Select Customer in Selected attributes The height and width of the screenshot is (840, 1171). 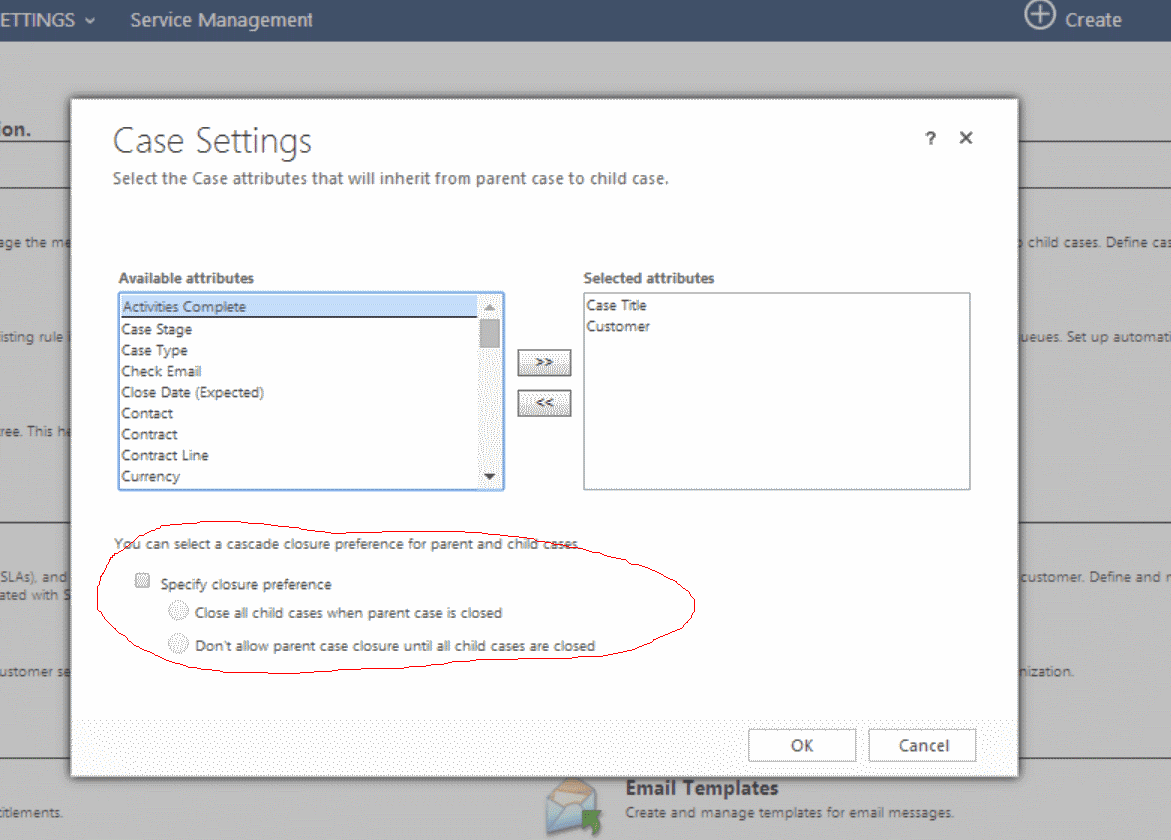tap(617, 326)
